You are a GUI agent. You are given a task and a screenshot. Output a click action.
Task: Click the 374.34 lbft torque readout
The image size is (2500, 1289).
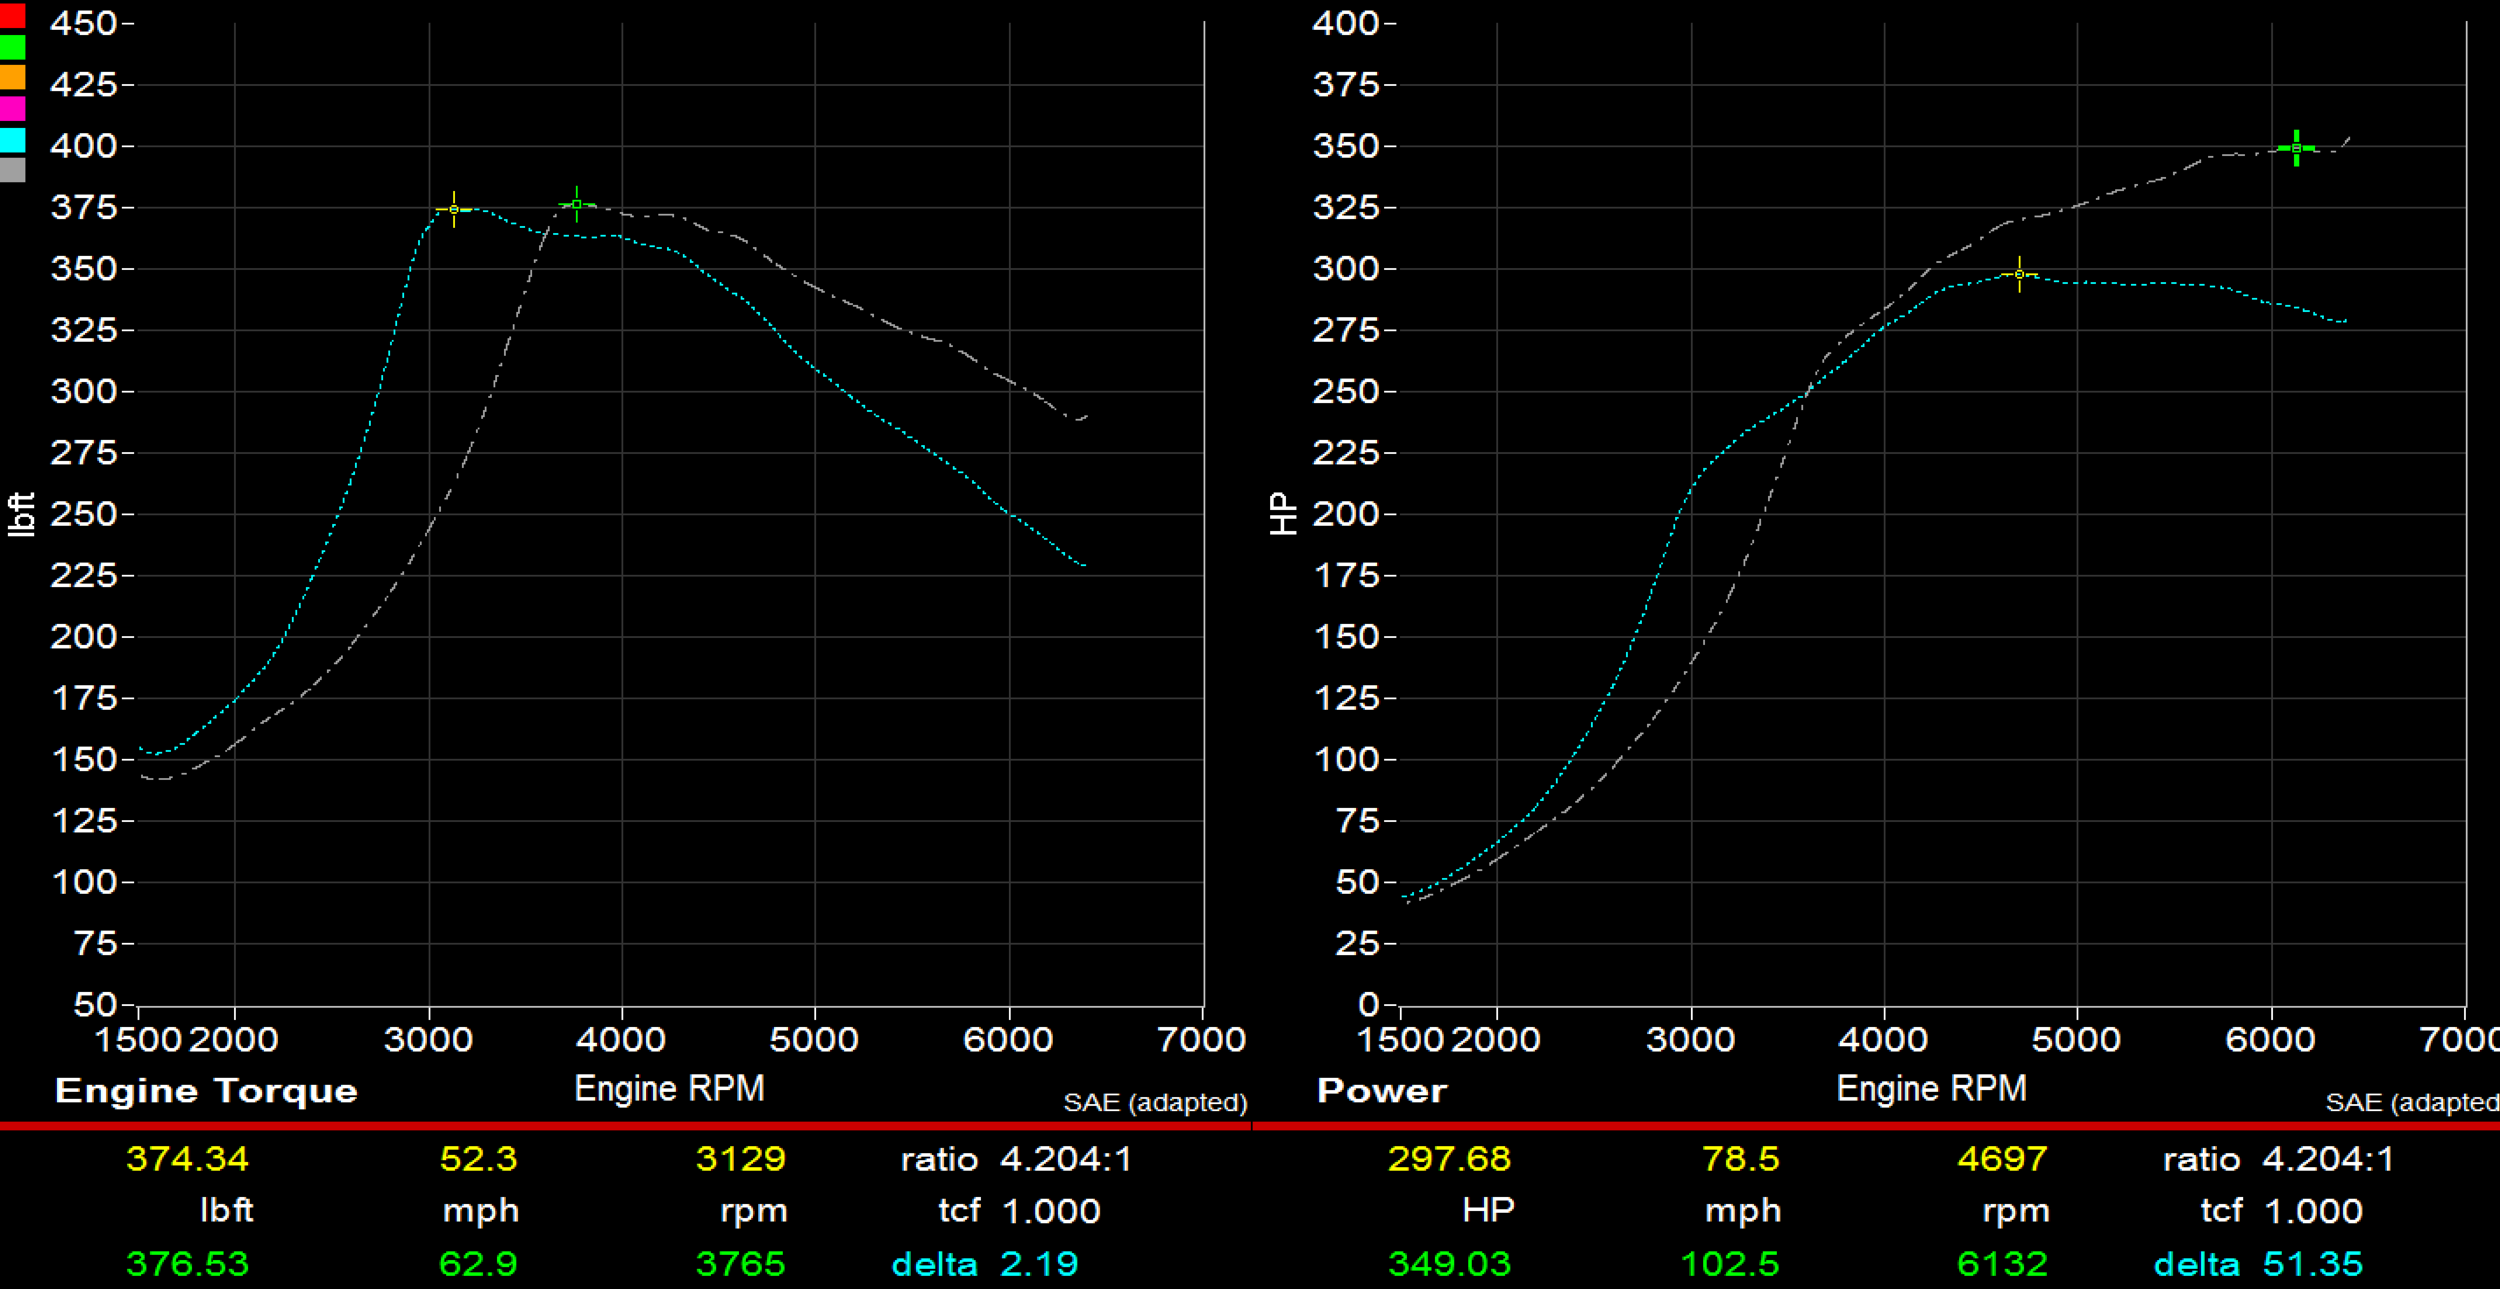point(187,1159)
